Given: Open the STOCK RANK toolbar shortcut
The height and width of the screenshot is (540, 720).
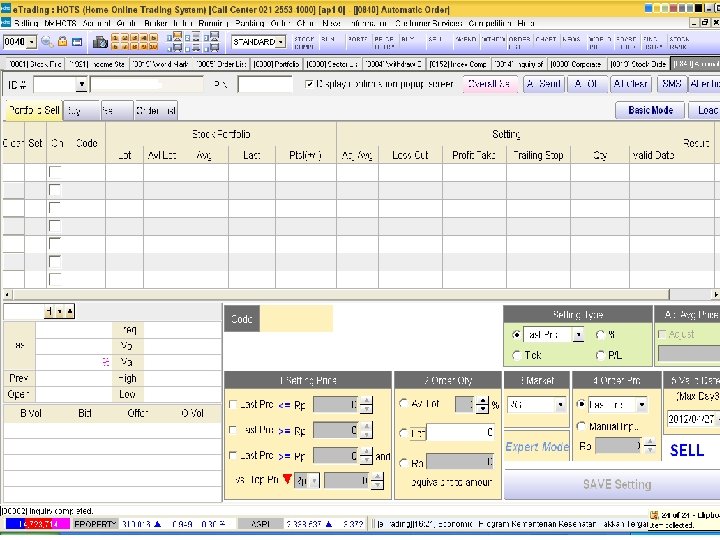Looking at the screenshot, I should pos(680,42).
